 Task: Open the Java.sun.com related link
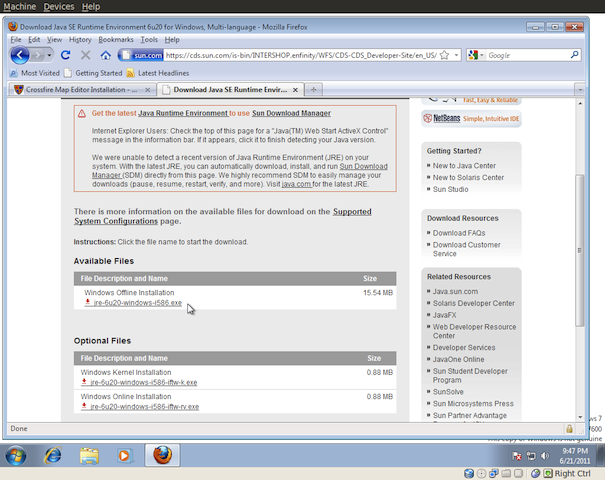coord(455,292)
